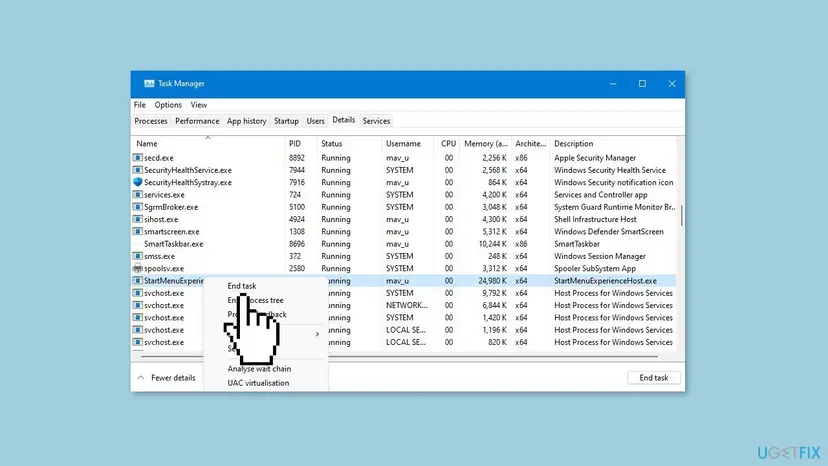Image resolution: width=828 pixels, height=466 pixels.
Task: Choose End task in the context menu
Action: pyautogui.click(x=242, y=286)
